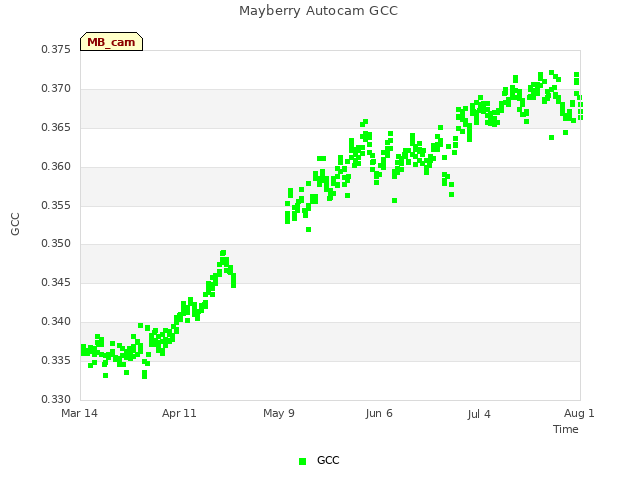Click the 0.335 y-axis value
640x480 pixels.
[56, 360]
